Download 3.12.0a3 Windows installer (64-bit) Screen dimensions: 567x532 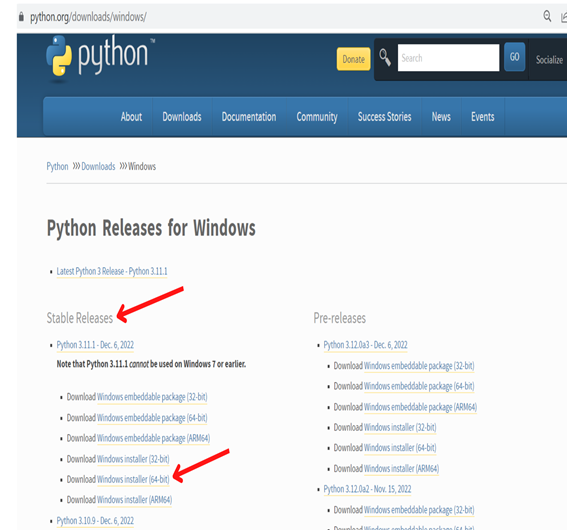coord(400,448)
